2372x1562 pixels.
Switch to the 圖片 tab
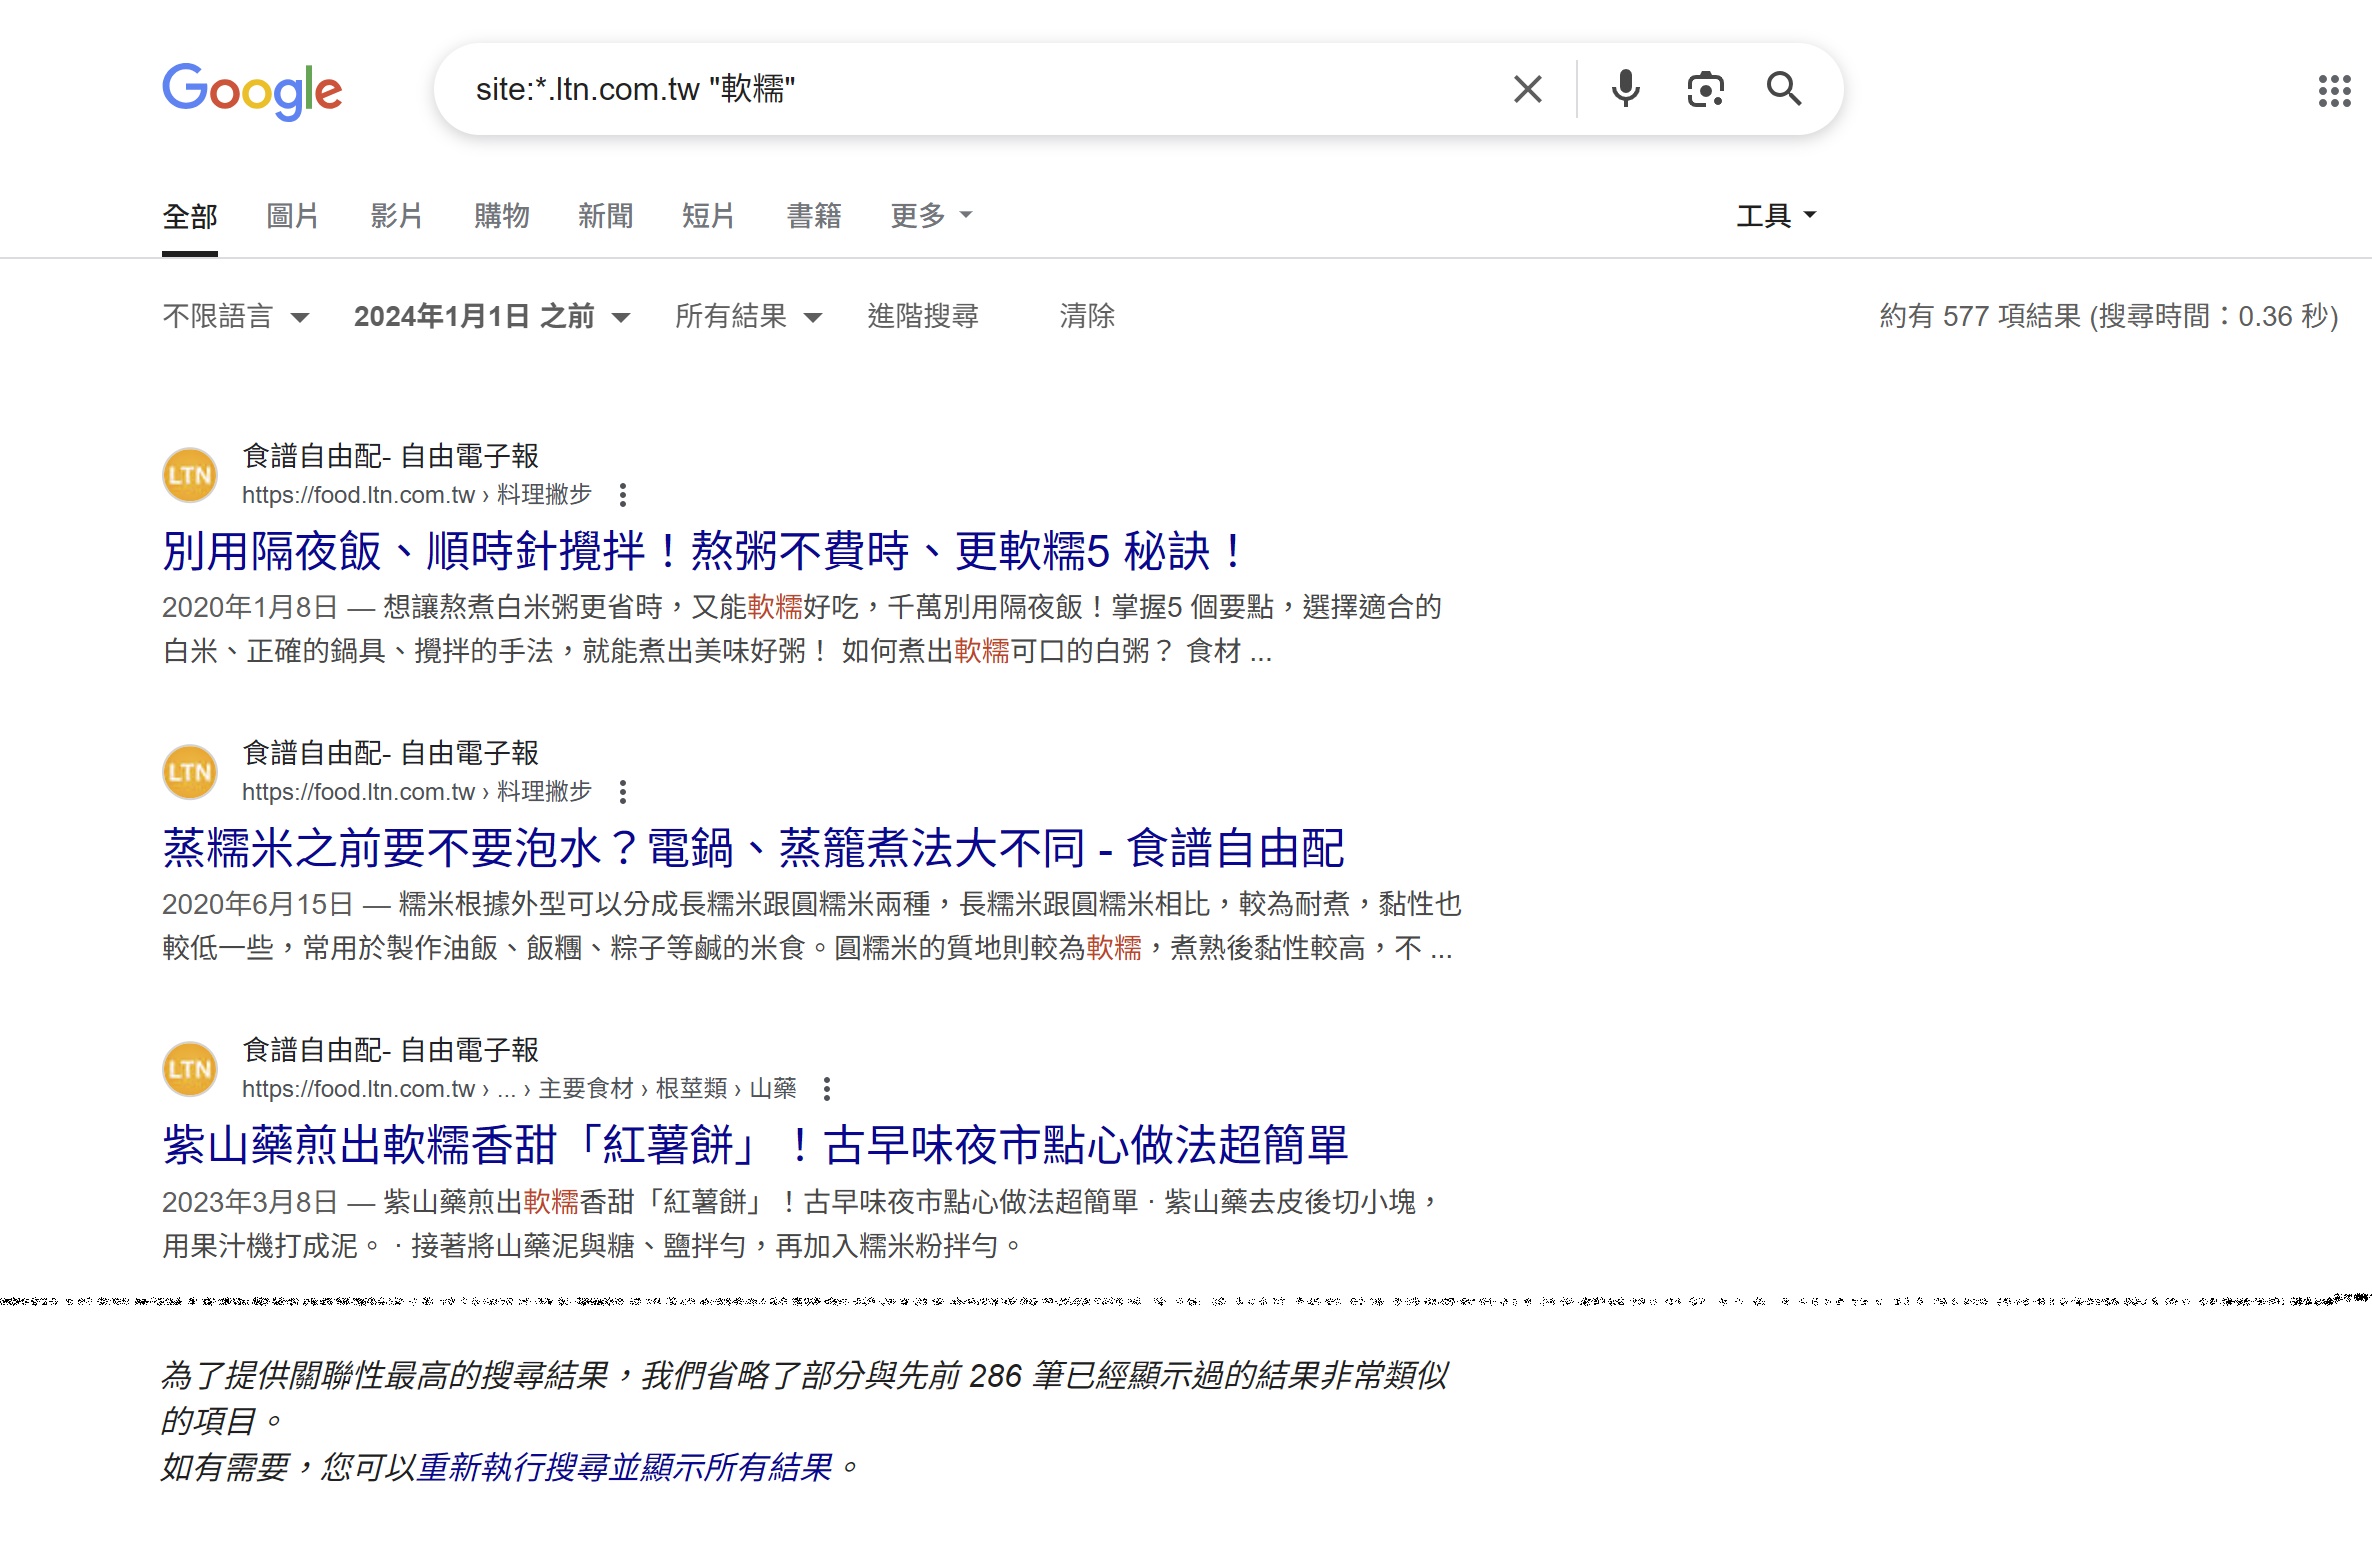pos(293,216)
